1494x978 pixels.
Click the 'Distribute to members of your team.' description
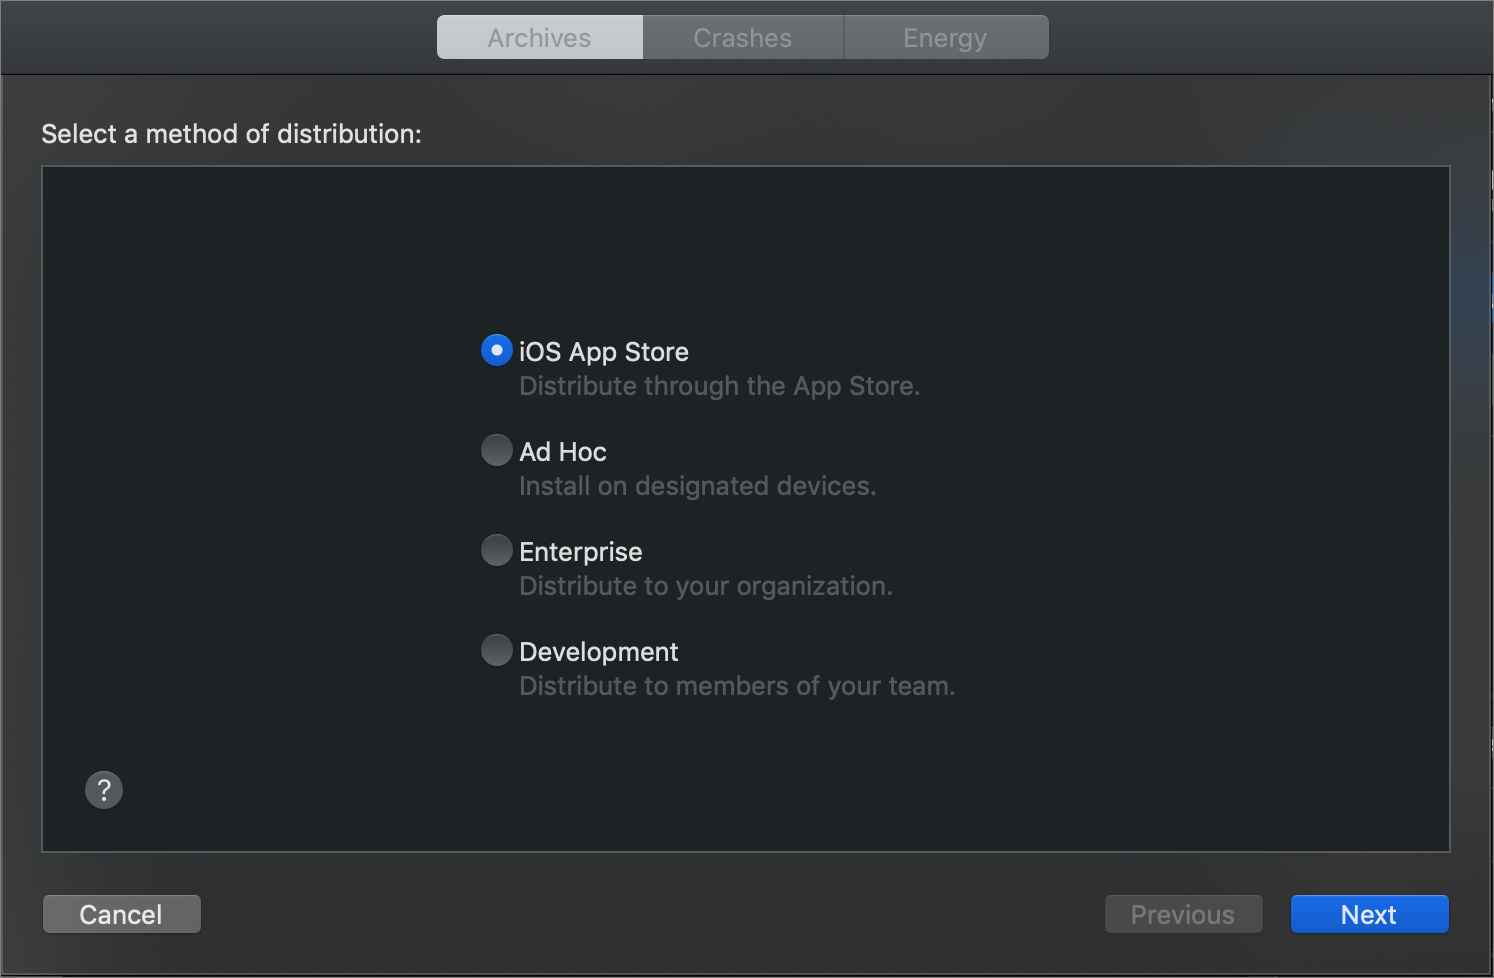pos(738,686)
